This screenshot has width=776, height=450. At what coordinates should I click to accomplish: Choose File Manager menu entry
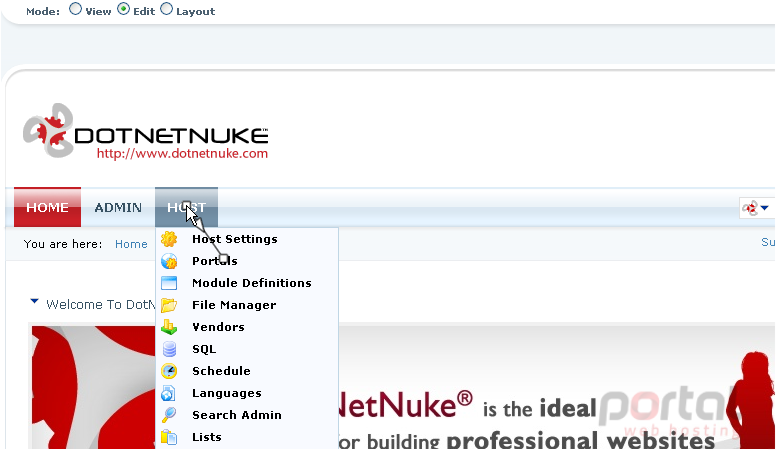point(247,305)
